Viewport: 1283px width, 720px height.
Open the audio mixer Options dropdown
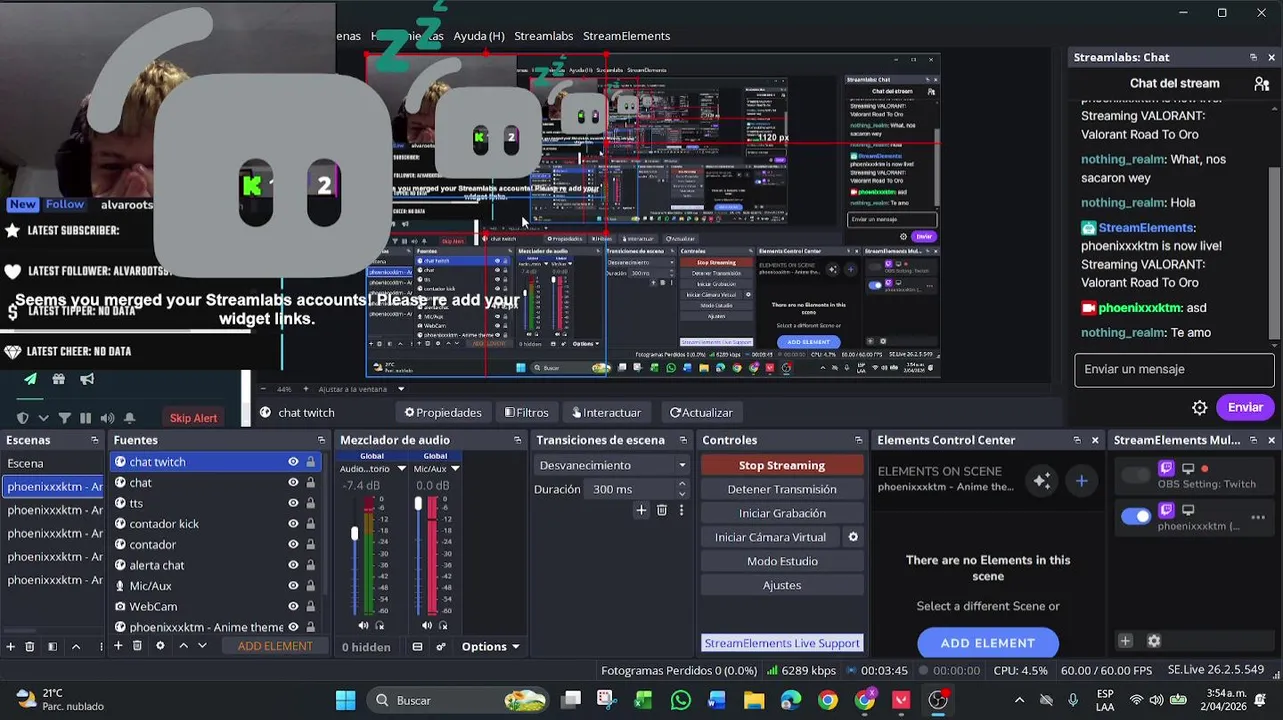click(x=490, y=647)
